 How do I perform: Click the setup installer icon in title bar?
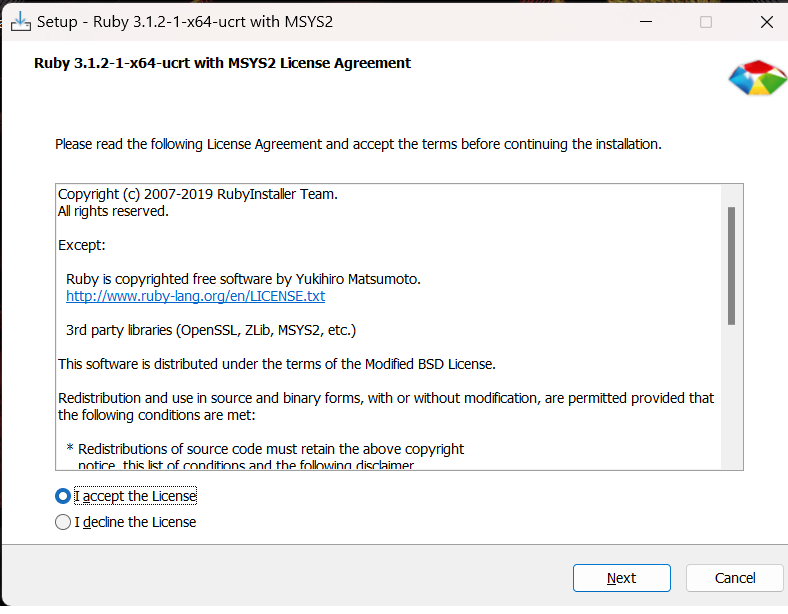(x=20, y=21)
